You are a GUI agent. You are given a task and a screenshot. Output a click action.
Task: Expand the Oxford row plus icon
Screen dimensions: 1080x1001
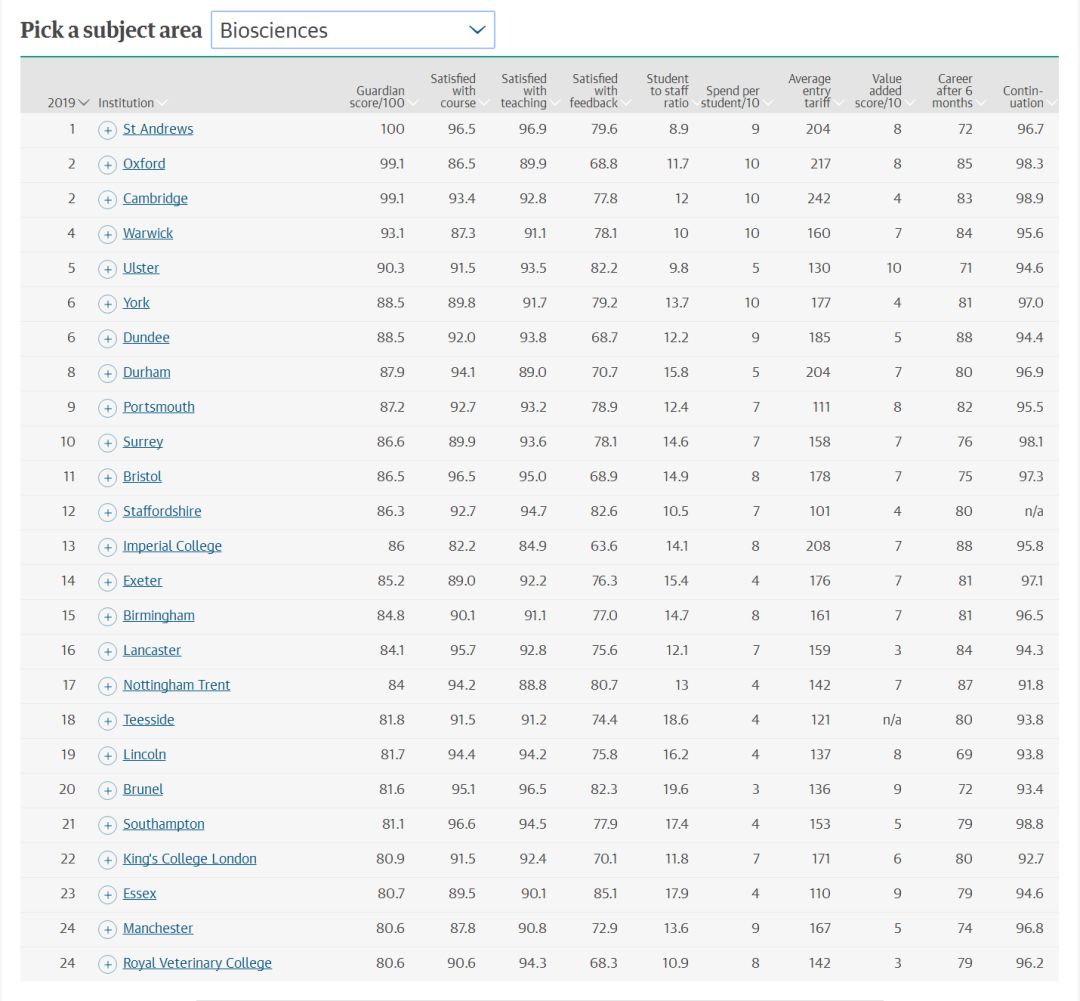pos(107,165)
